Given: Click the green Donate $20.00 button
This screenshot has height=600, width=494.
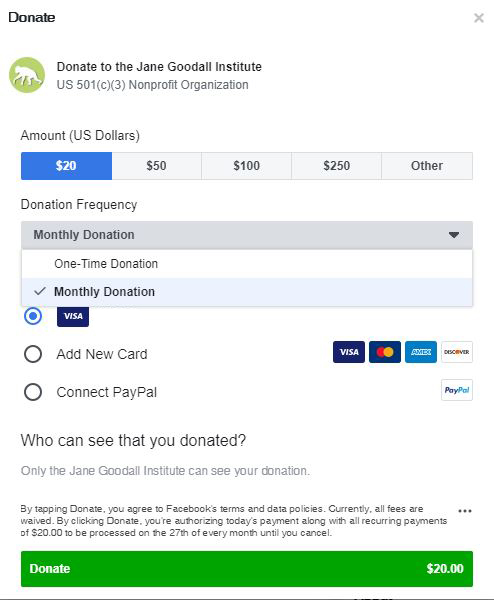Looking at the screenshot, I should click(x=247, y=569).
